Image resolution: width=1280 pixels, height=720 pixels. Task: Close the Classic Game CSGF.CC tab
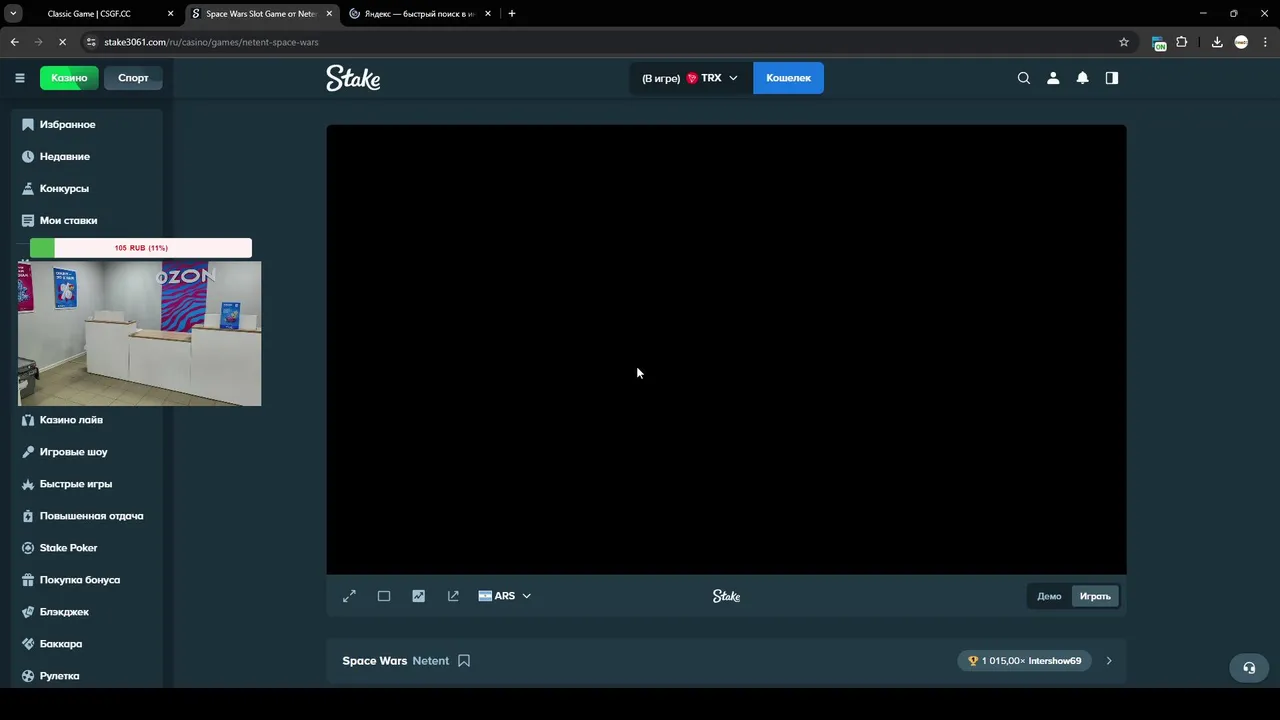(x=170, y=14)
